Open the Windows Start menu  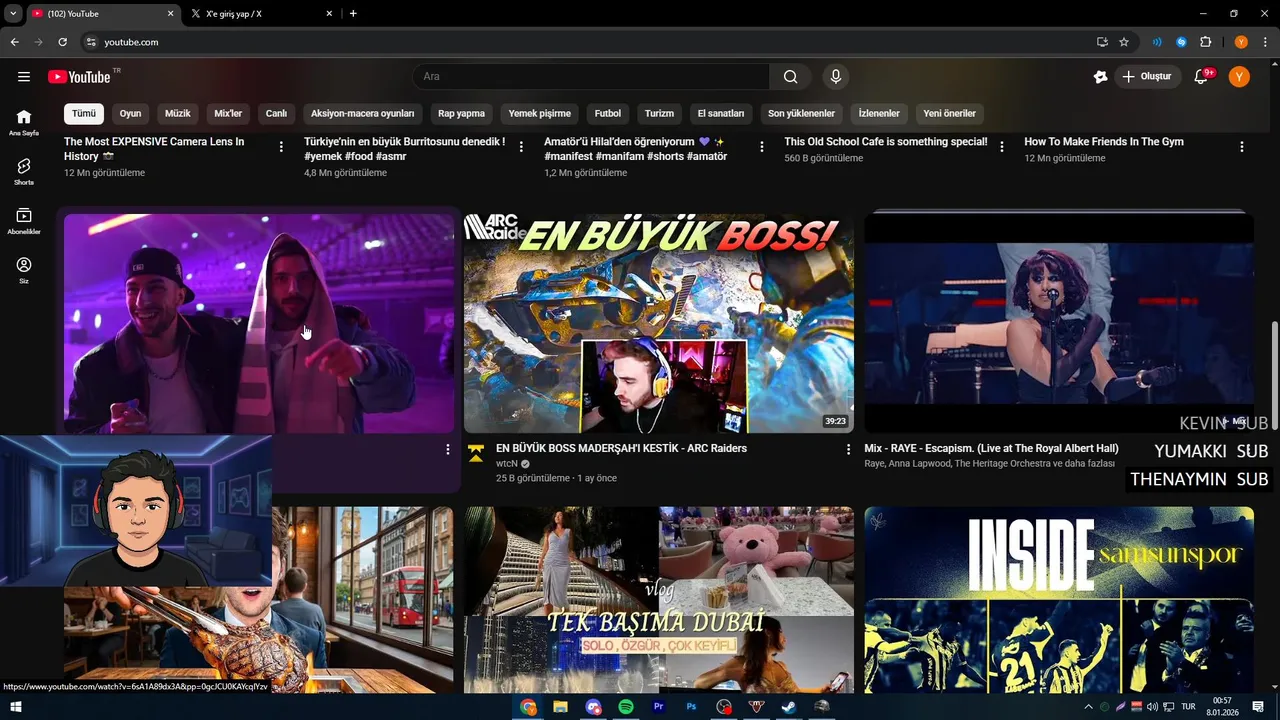coord(15,707)
